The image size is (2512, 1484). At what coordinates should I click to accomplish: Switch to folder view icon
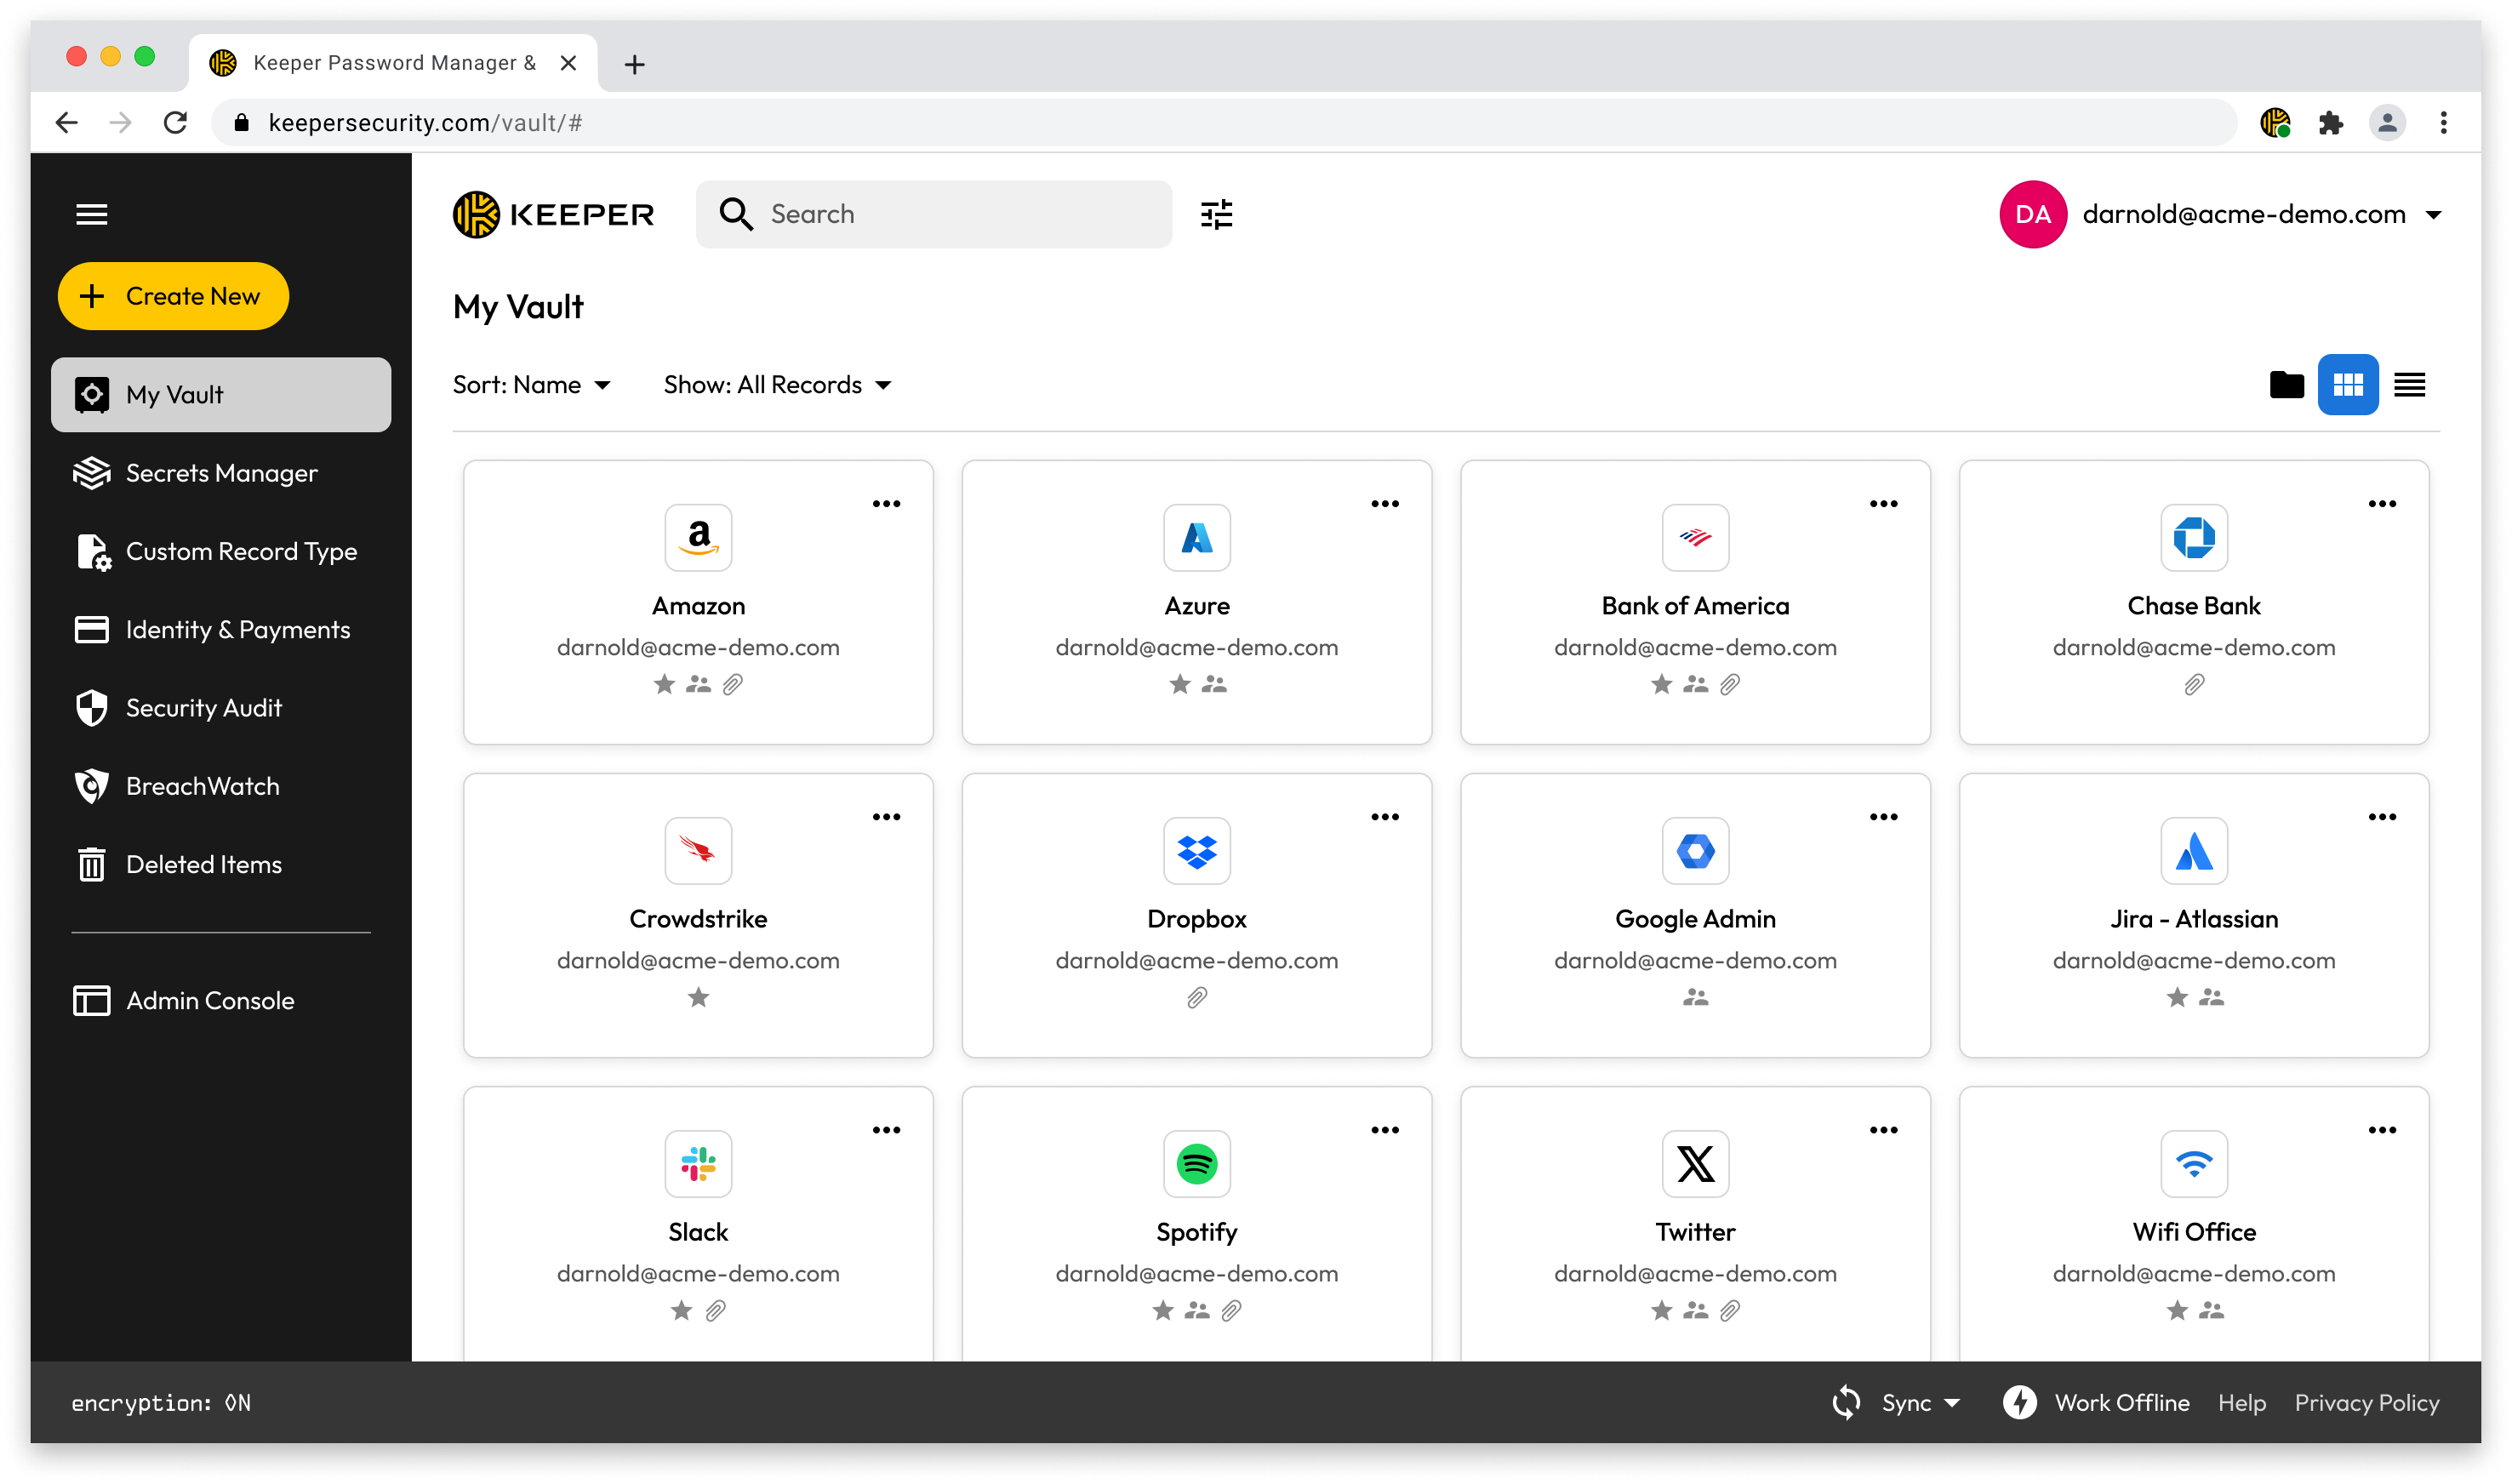click(2286, 384)
